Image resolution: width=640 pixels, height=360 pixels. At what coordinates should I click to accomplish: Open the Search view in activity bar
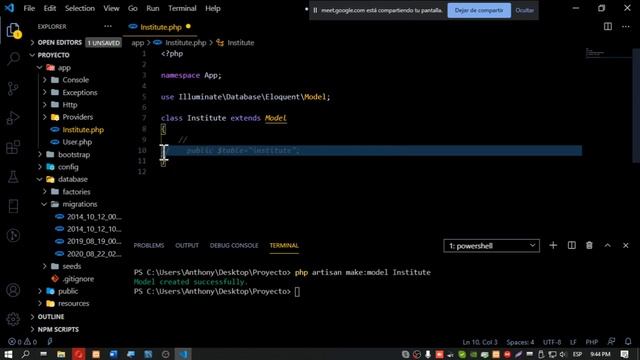pyautogui.click(x=13, y=59)
